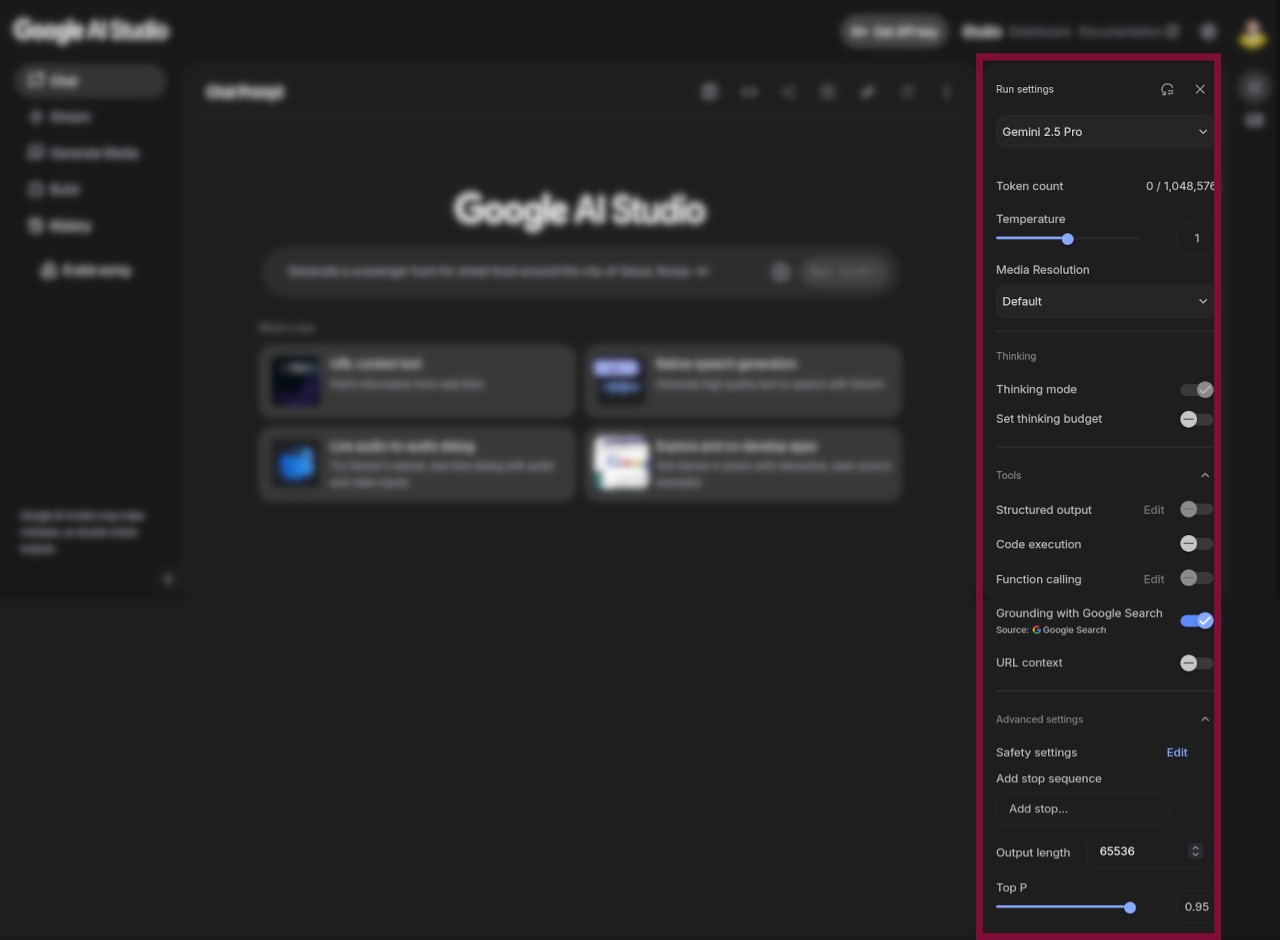Close the Run settings panel
Image resolution: width=1280 pixels, height=940 pixels.
[x=1200, y=89]
